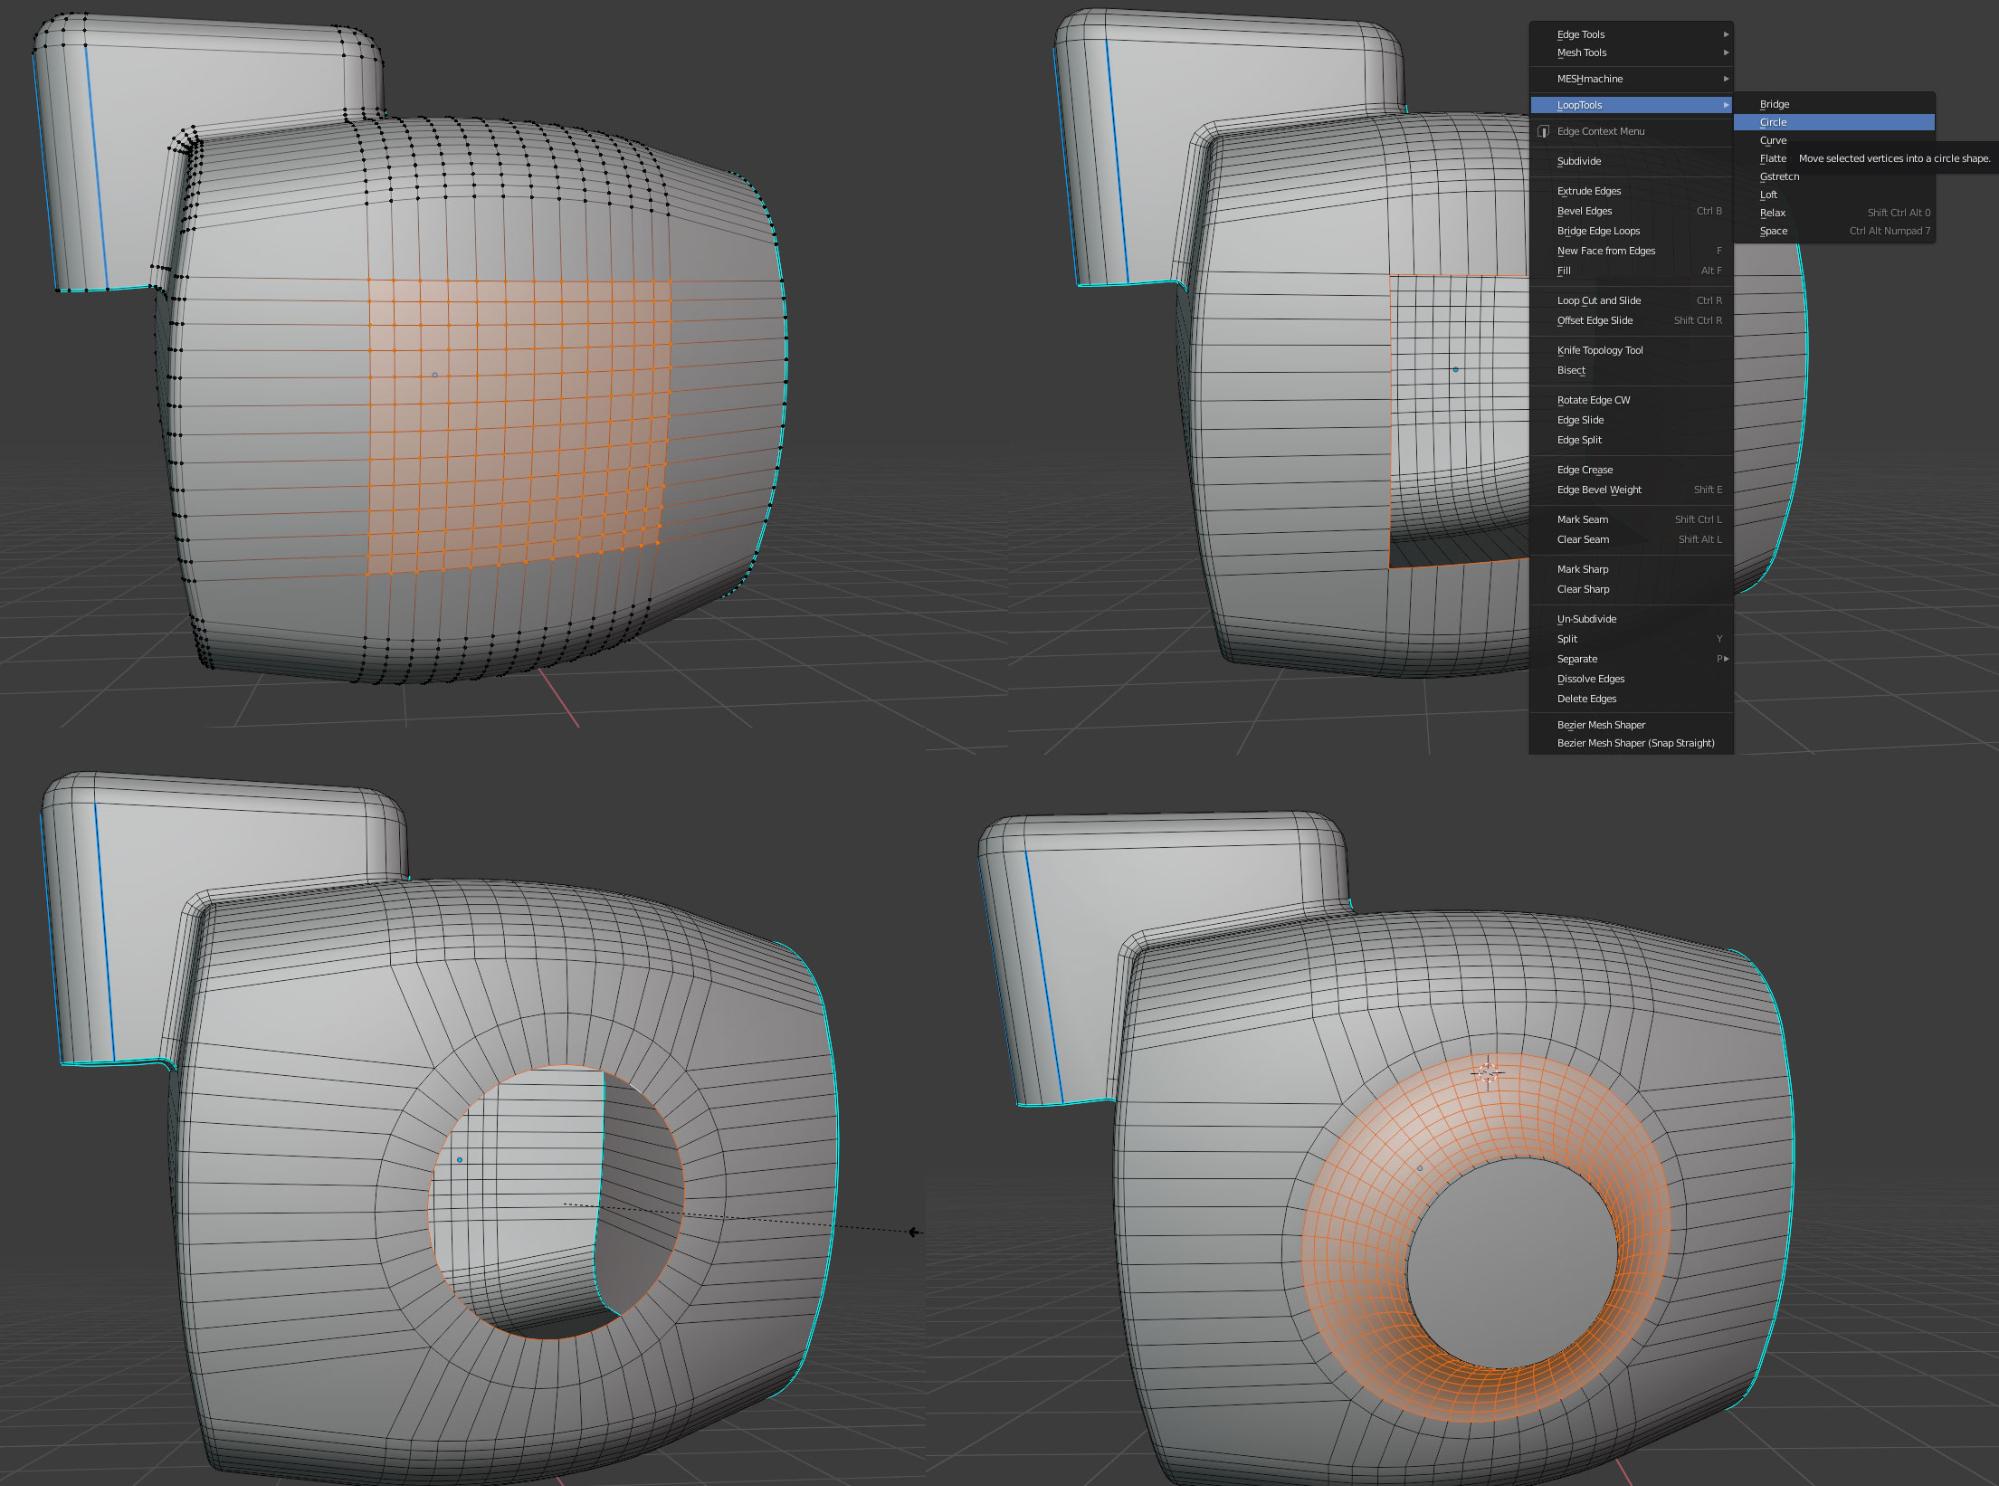Click Mark Seam menu item
Image resolution: width=1999 pixels, height=1486 pixels.
pos(1582,519)
